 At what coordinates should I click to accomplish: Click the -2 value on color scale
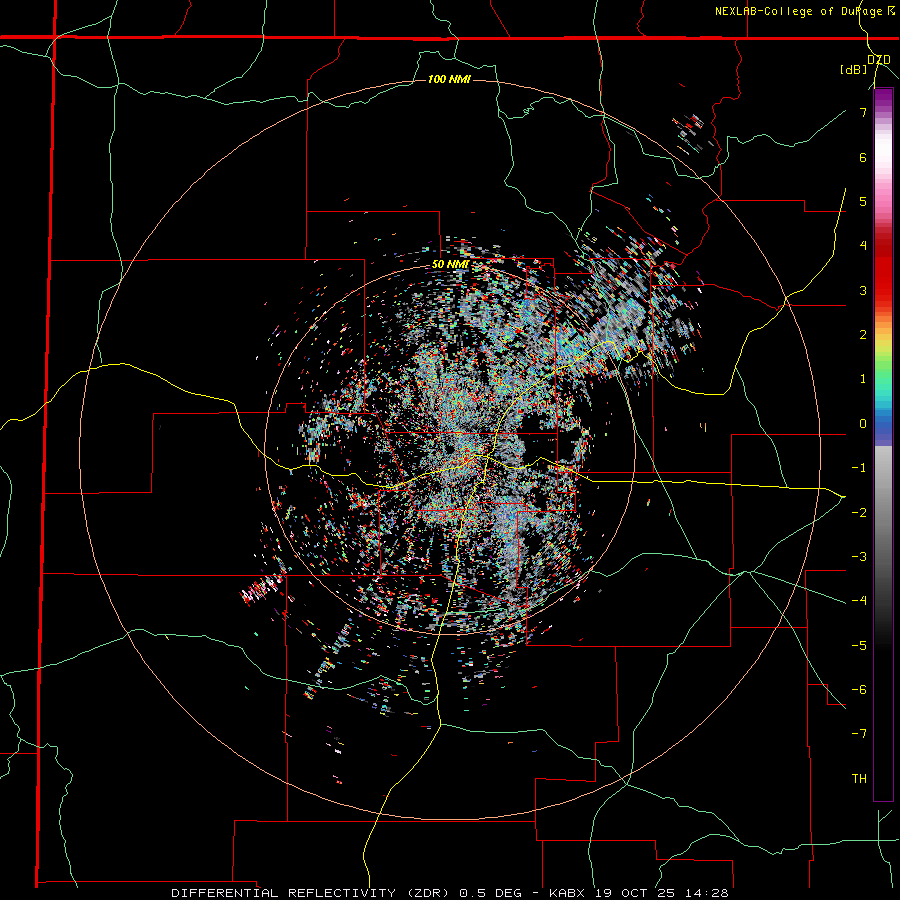pos(859,513)
